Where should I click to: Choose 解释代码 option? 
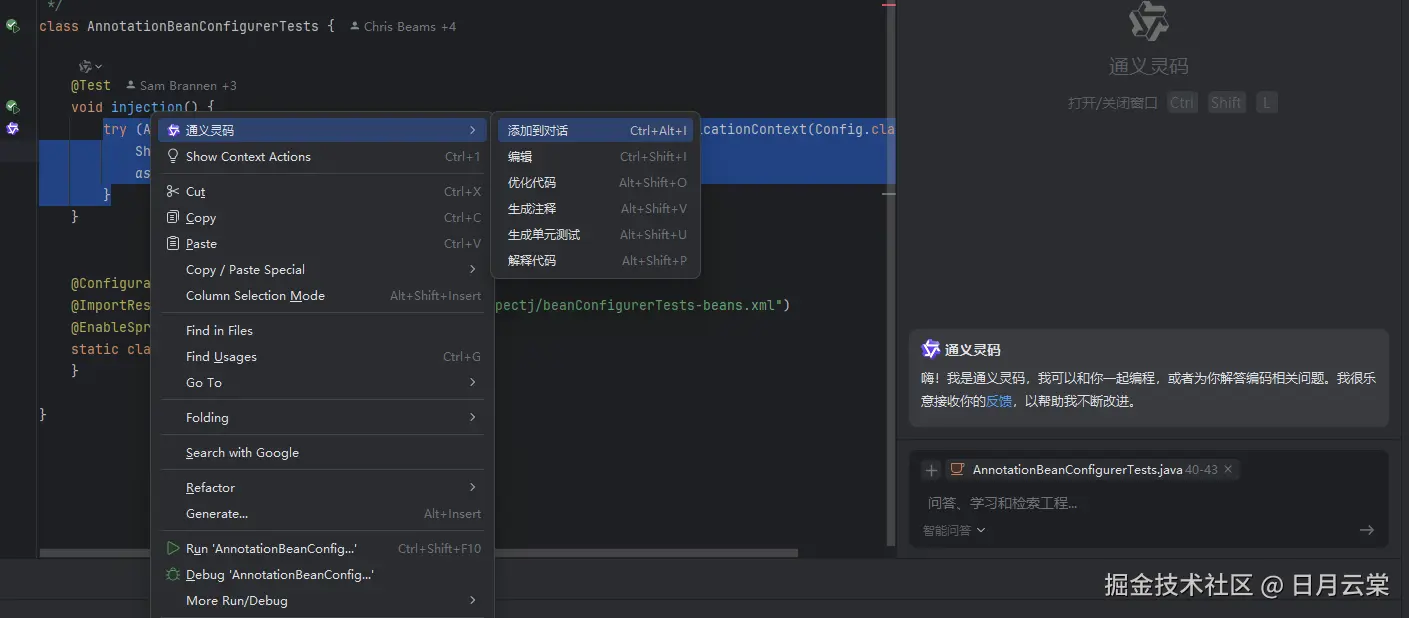596,260
